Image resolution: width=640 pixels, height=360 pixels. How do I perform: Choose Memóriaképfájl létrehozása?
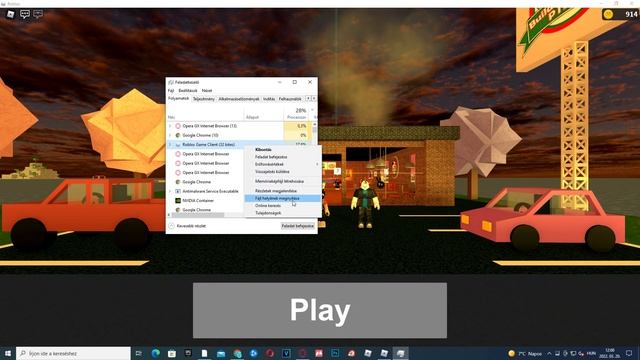point(282,181)
